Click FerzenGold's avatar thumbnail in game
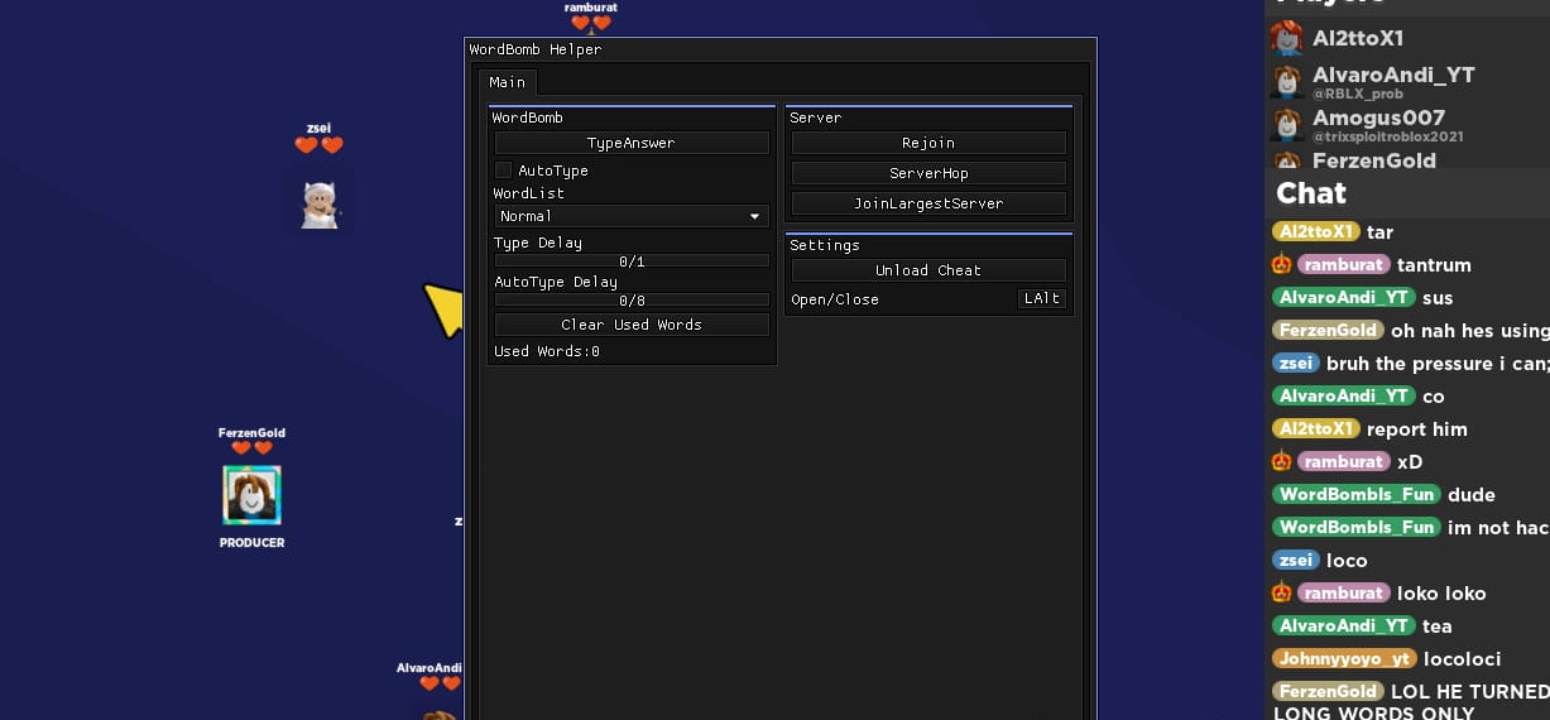Viewport: 1550px width, 720px height. [x=252, y=495]
